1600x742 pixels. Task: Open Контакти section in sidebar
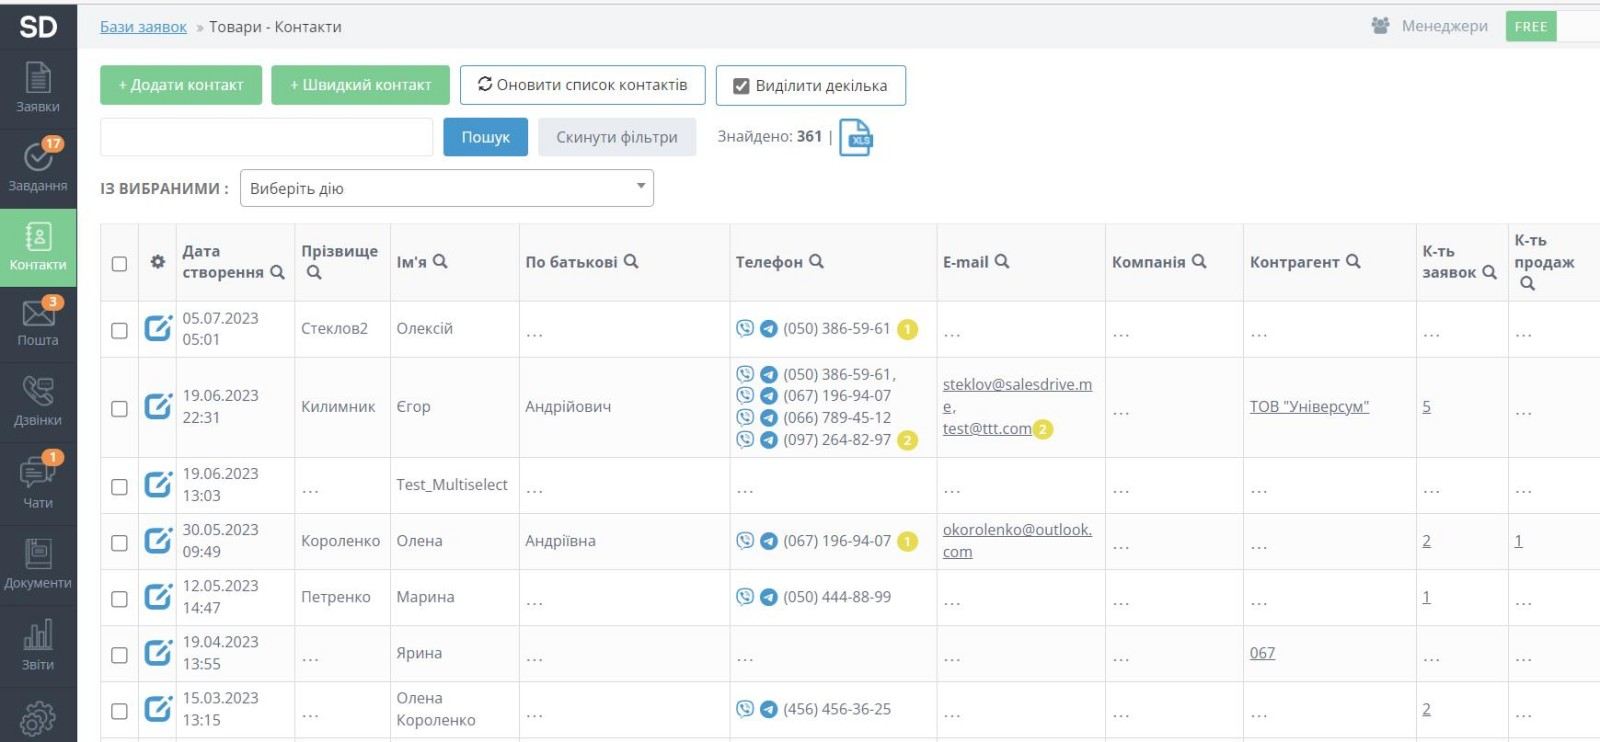tap(38, 247)
